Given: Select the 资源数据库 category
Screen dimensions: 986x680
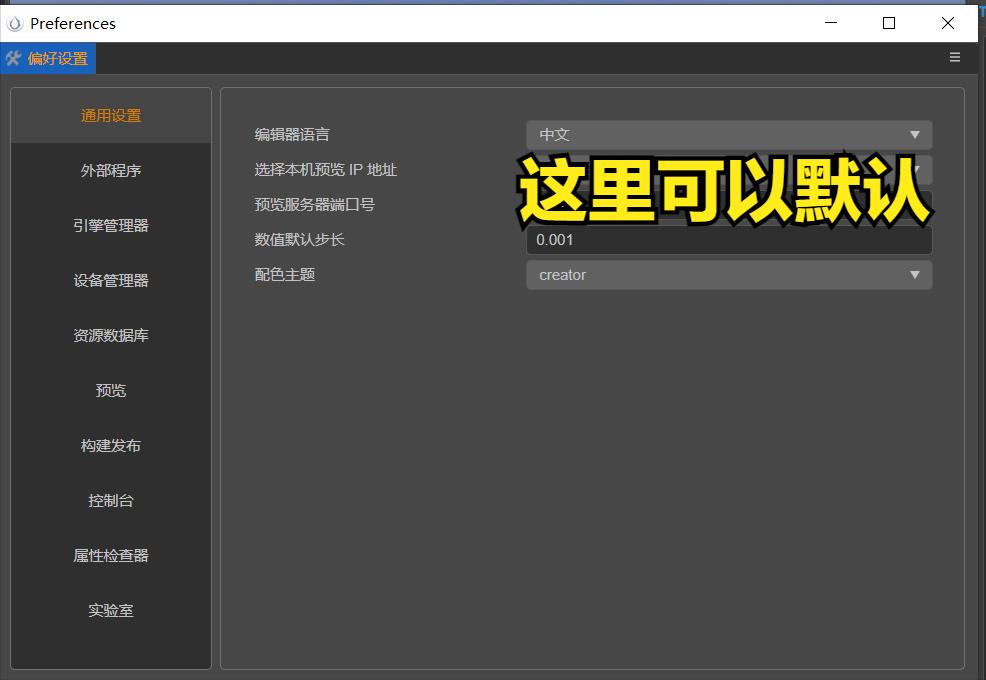Looking at the screenshot, I should (x=110, y=335).
